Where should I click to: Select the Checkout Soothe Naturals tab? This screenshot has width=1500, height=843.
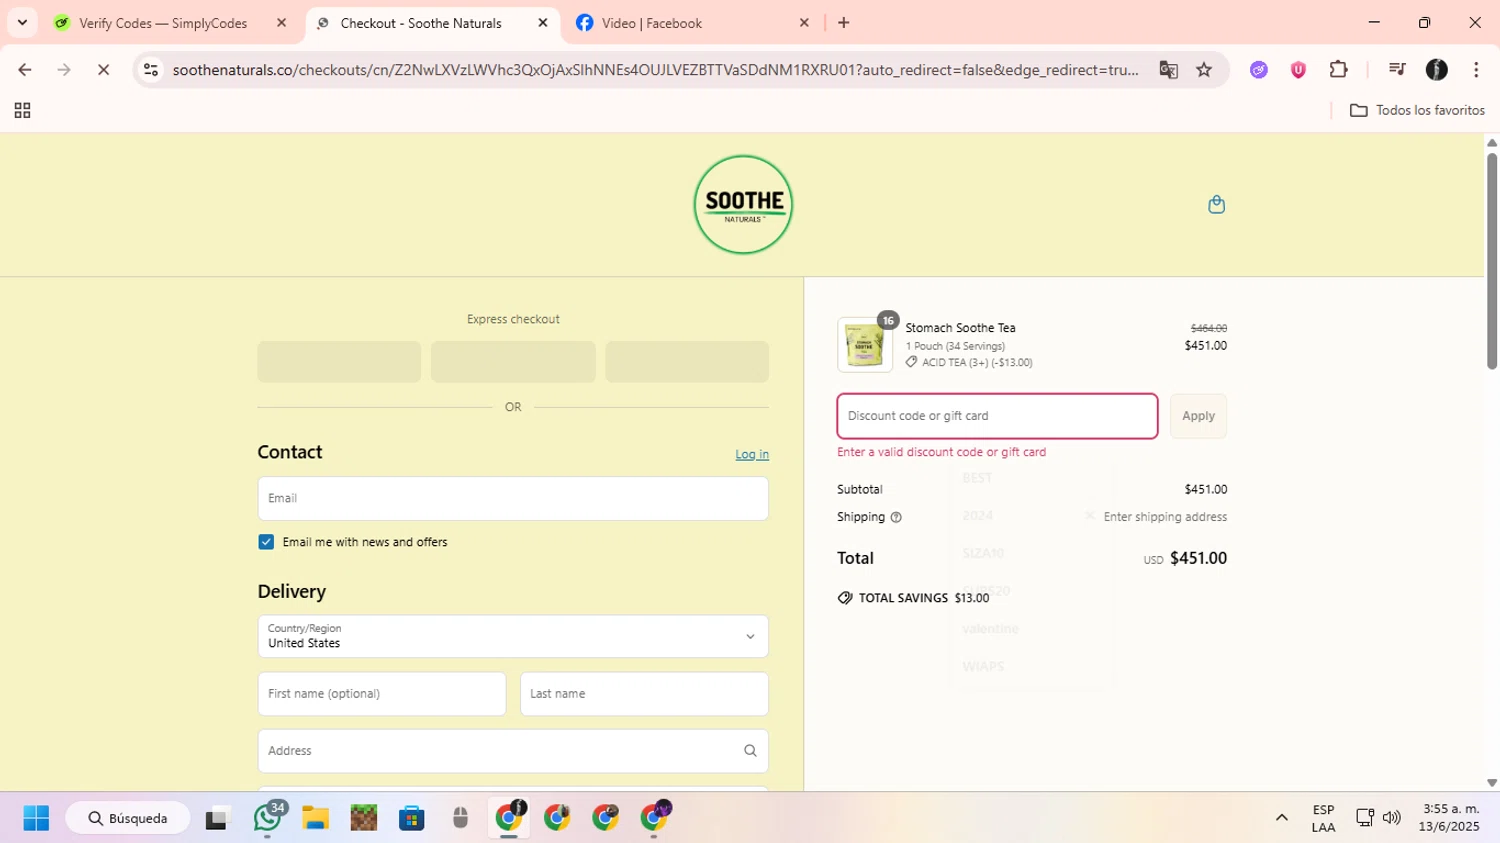tap(421, 22)
